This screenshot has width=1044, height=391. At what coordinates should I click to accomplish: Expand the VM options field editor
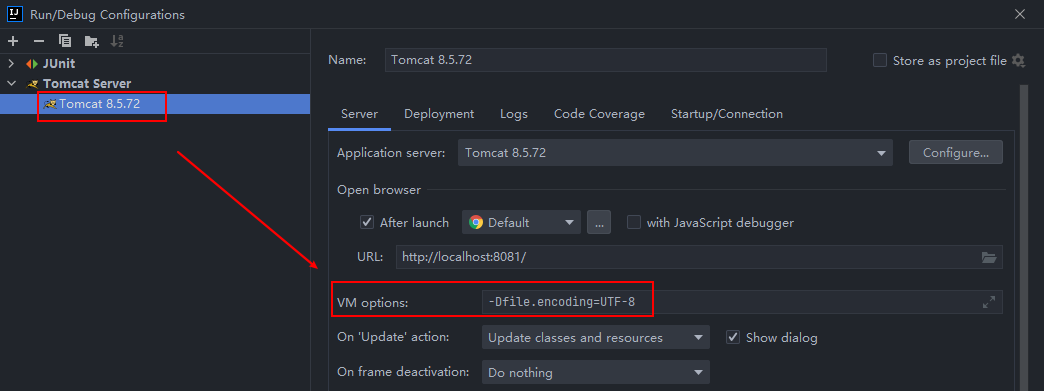tap(989, 302)
